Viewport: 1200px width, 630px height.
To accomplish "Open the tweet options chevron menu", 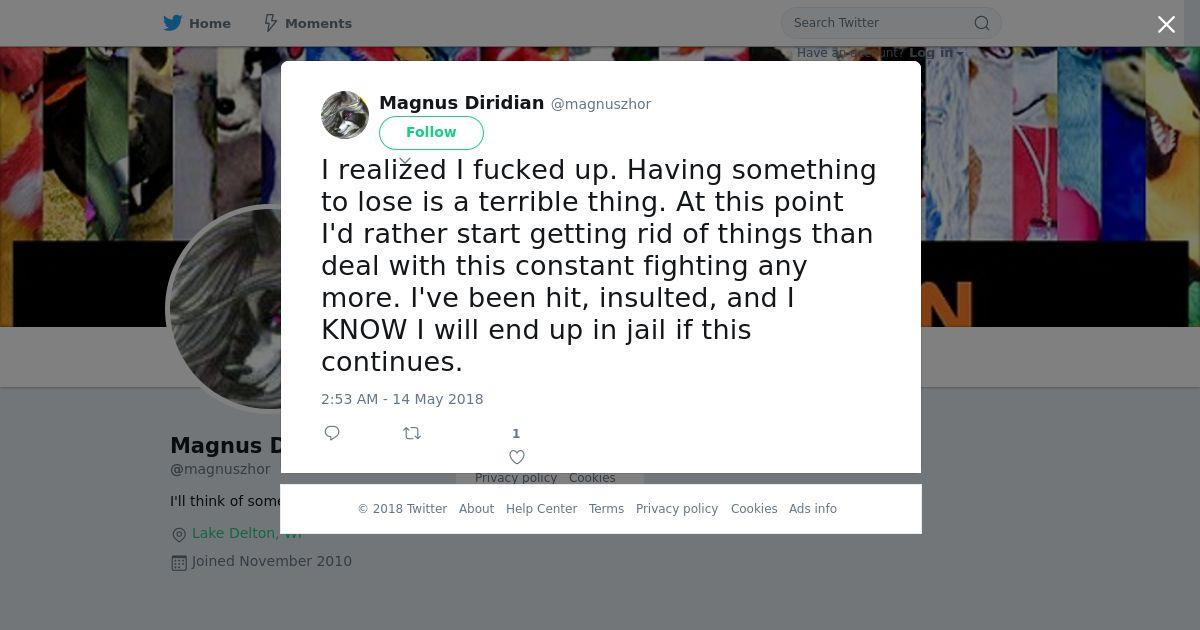I will [x=406, y=161].
